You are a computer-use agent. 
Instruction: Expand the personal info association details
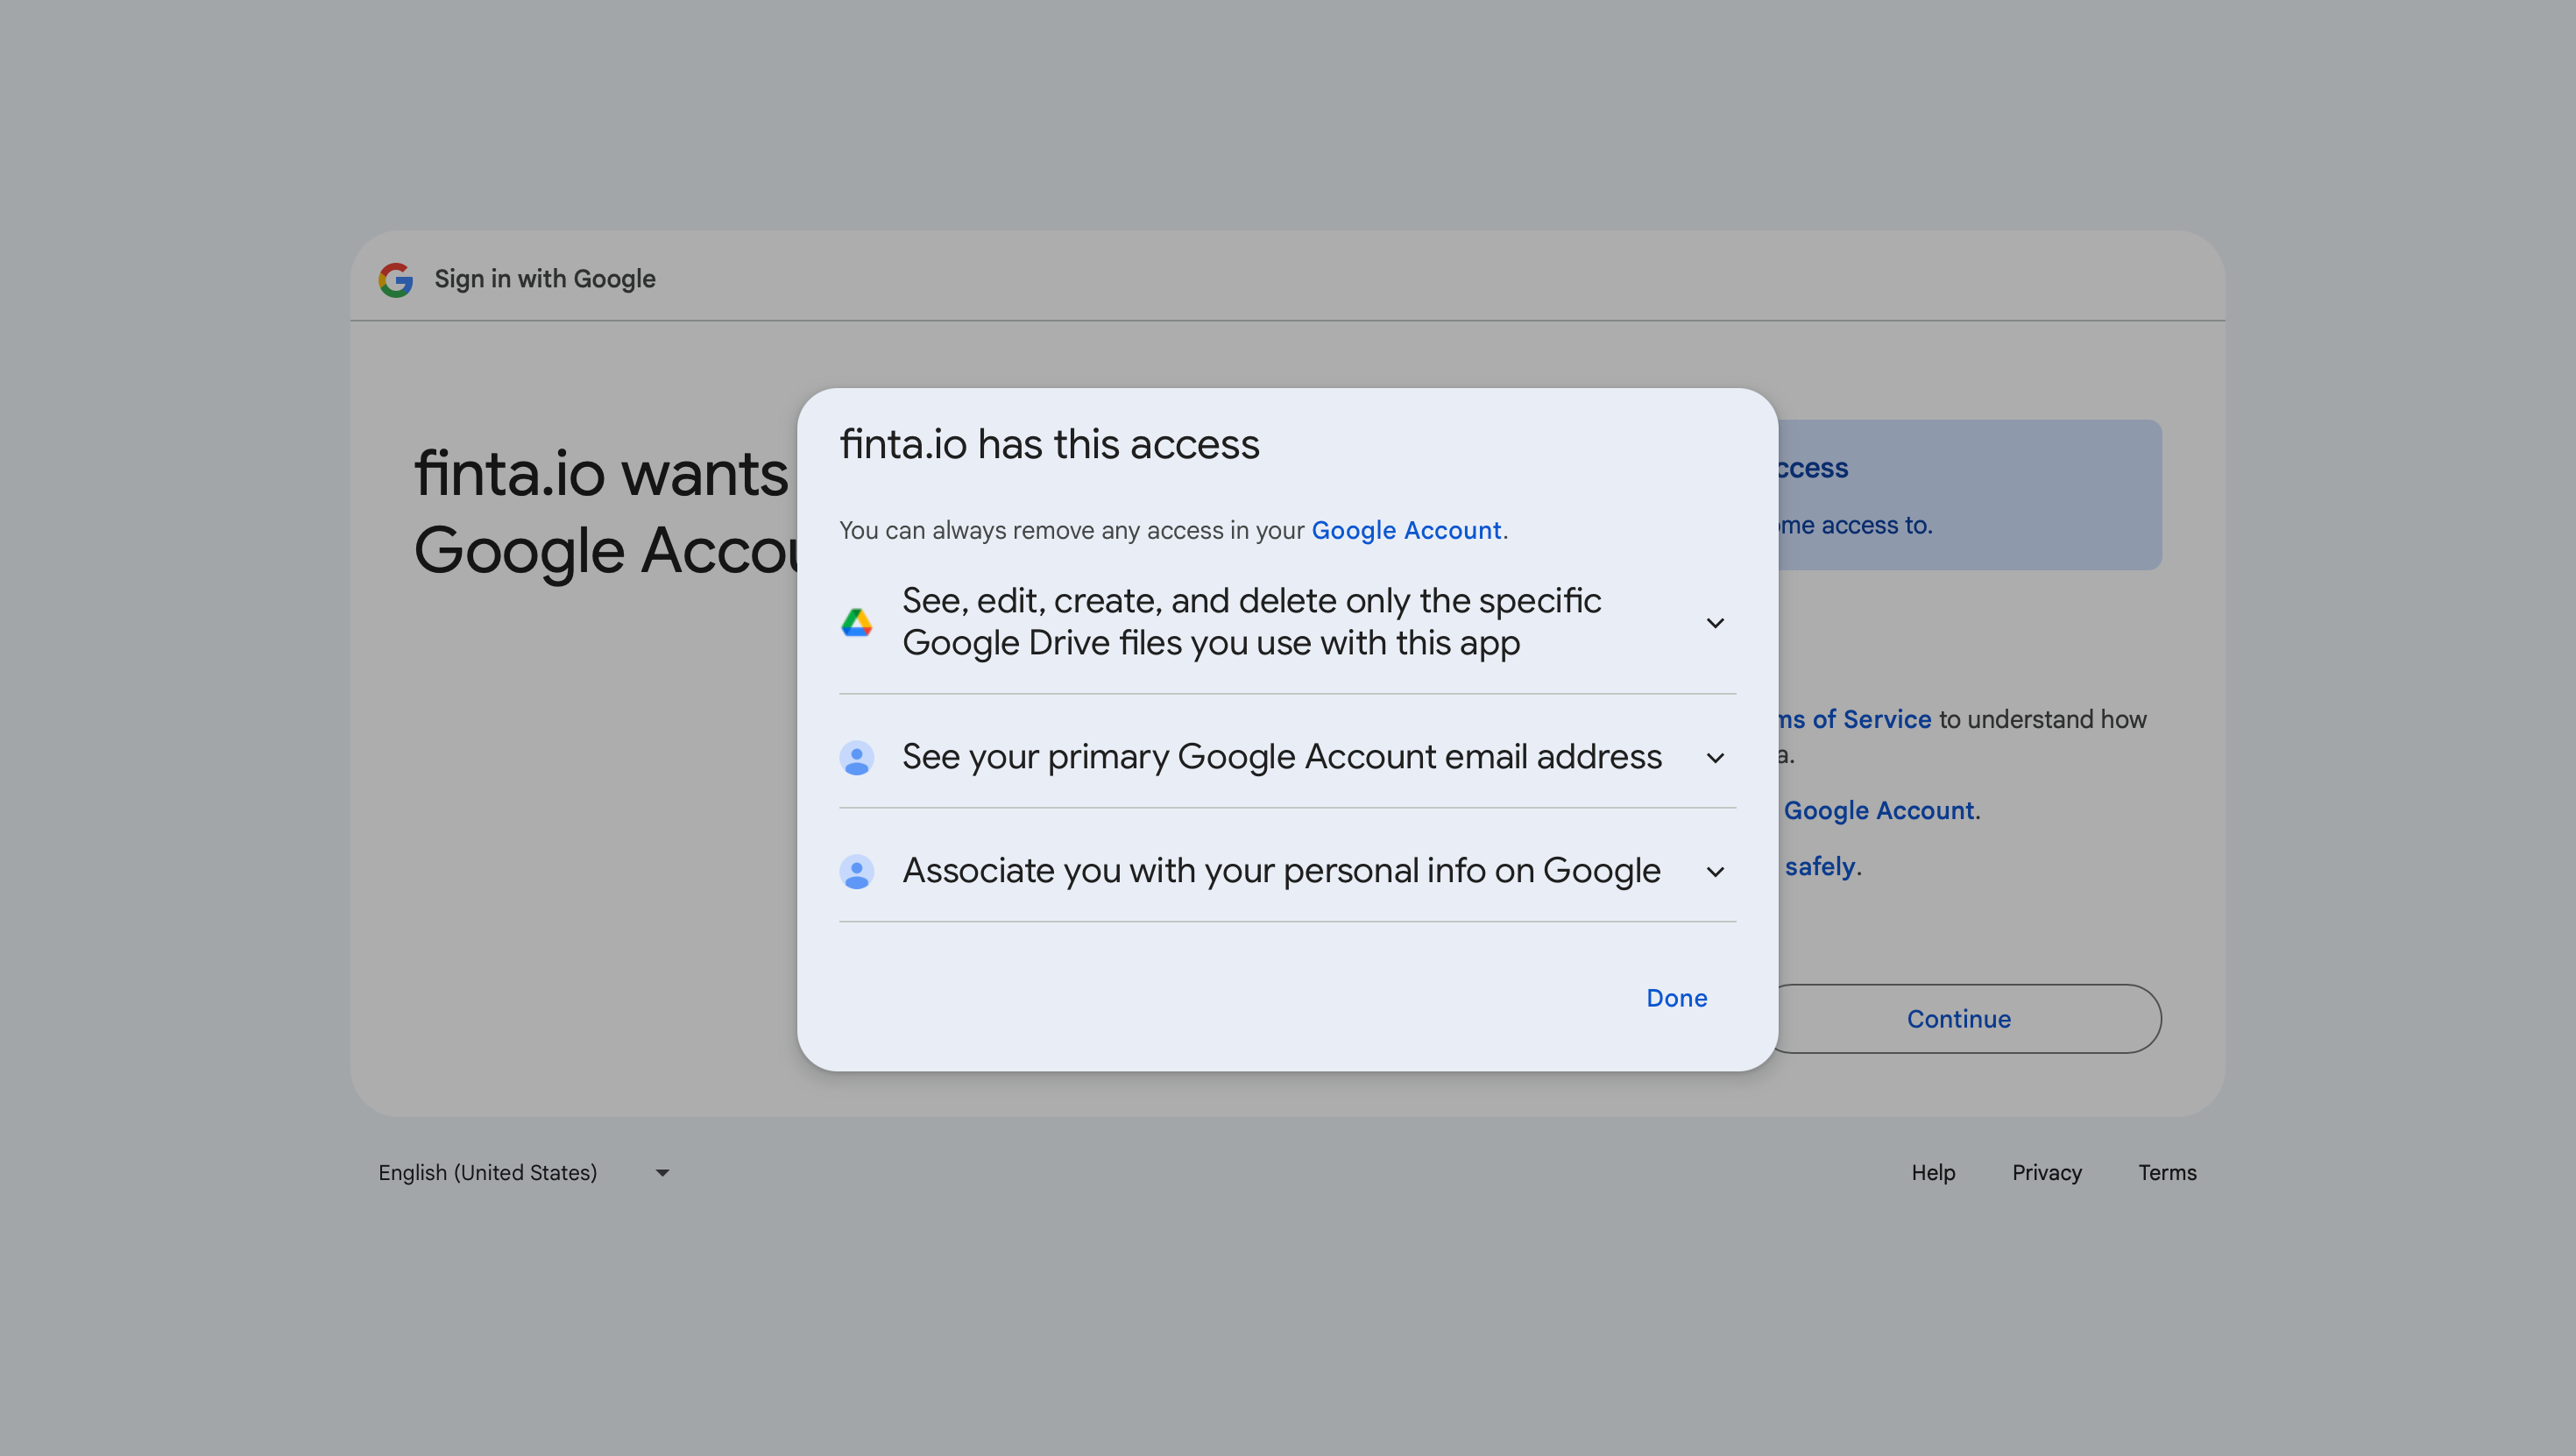coord(1716,871)
